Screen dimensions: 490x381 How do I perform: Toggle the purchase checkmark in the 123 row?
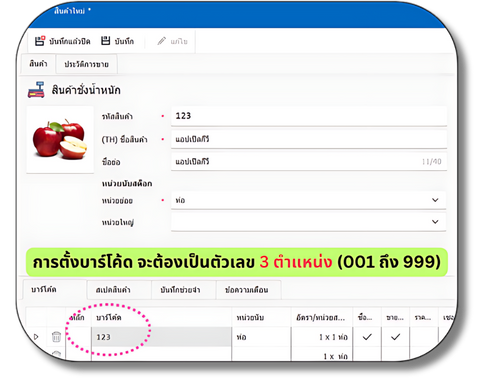point(367,337)
